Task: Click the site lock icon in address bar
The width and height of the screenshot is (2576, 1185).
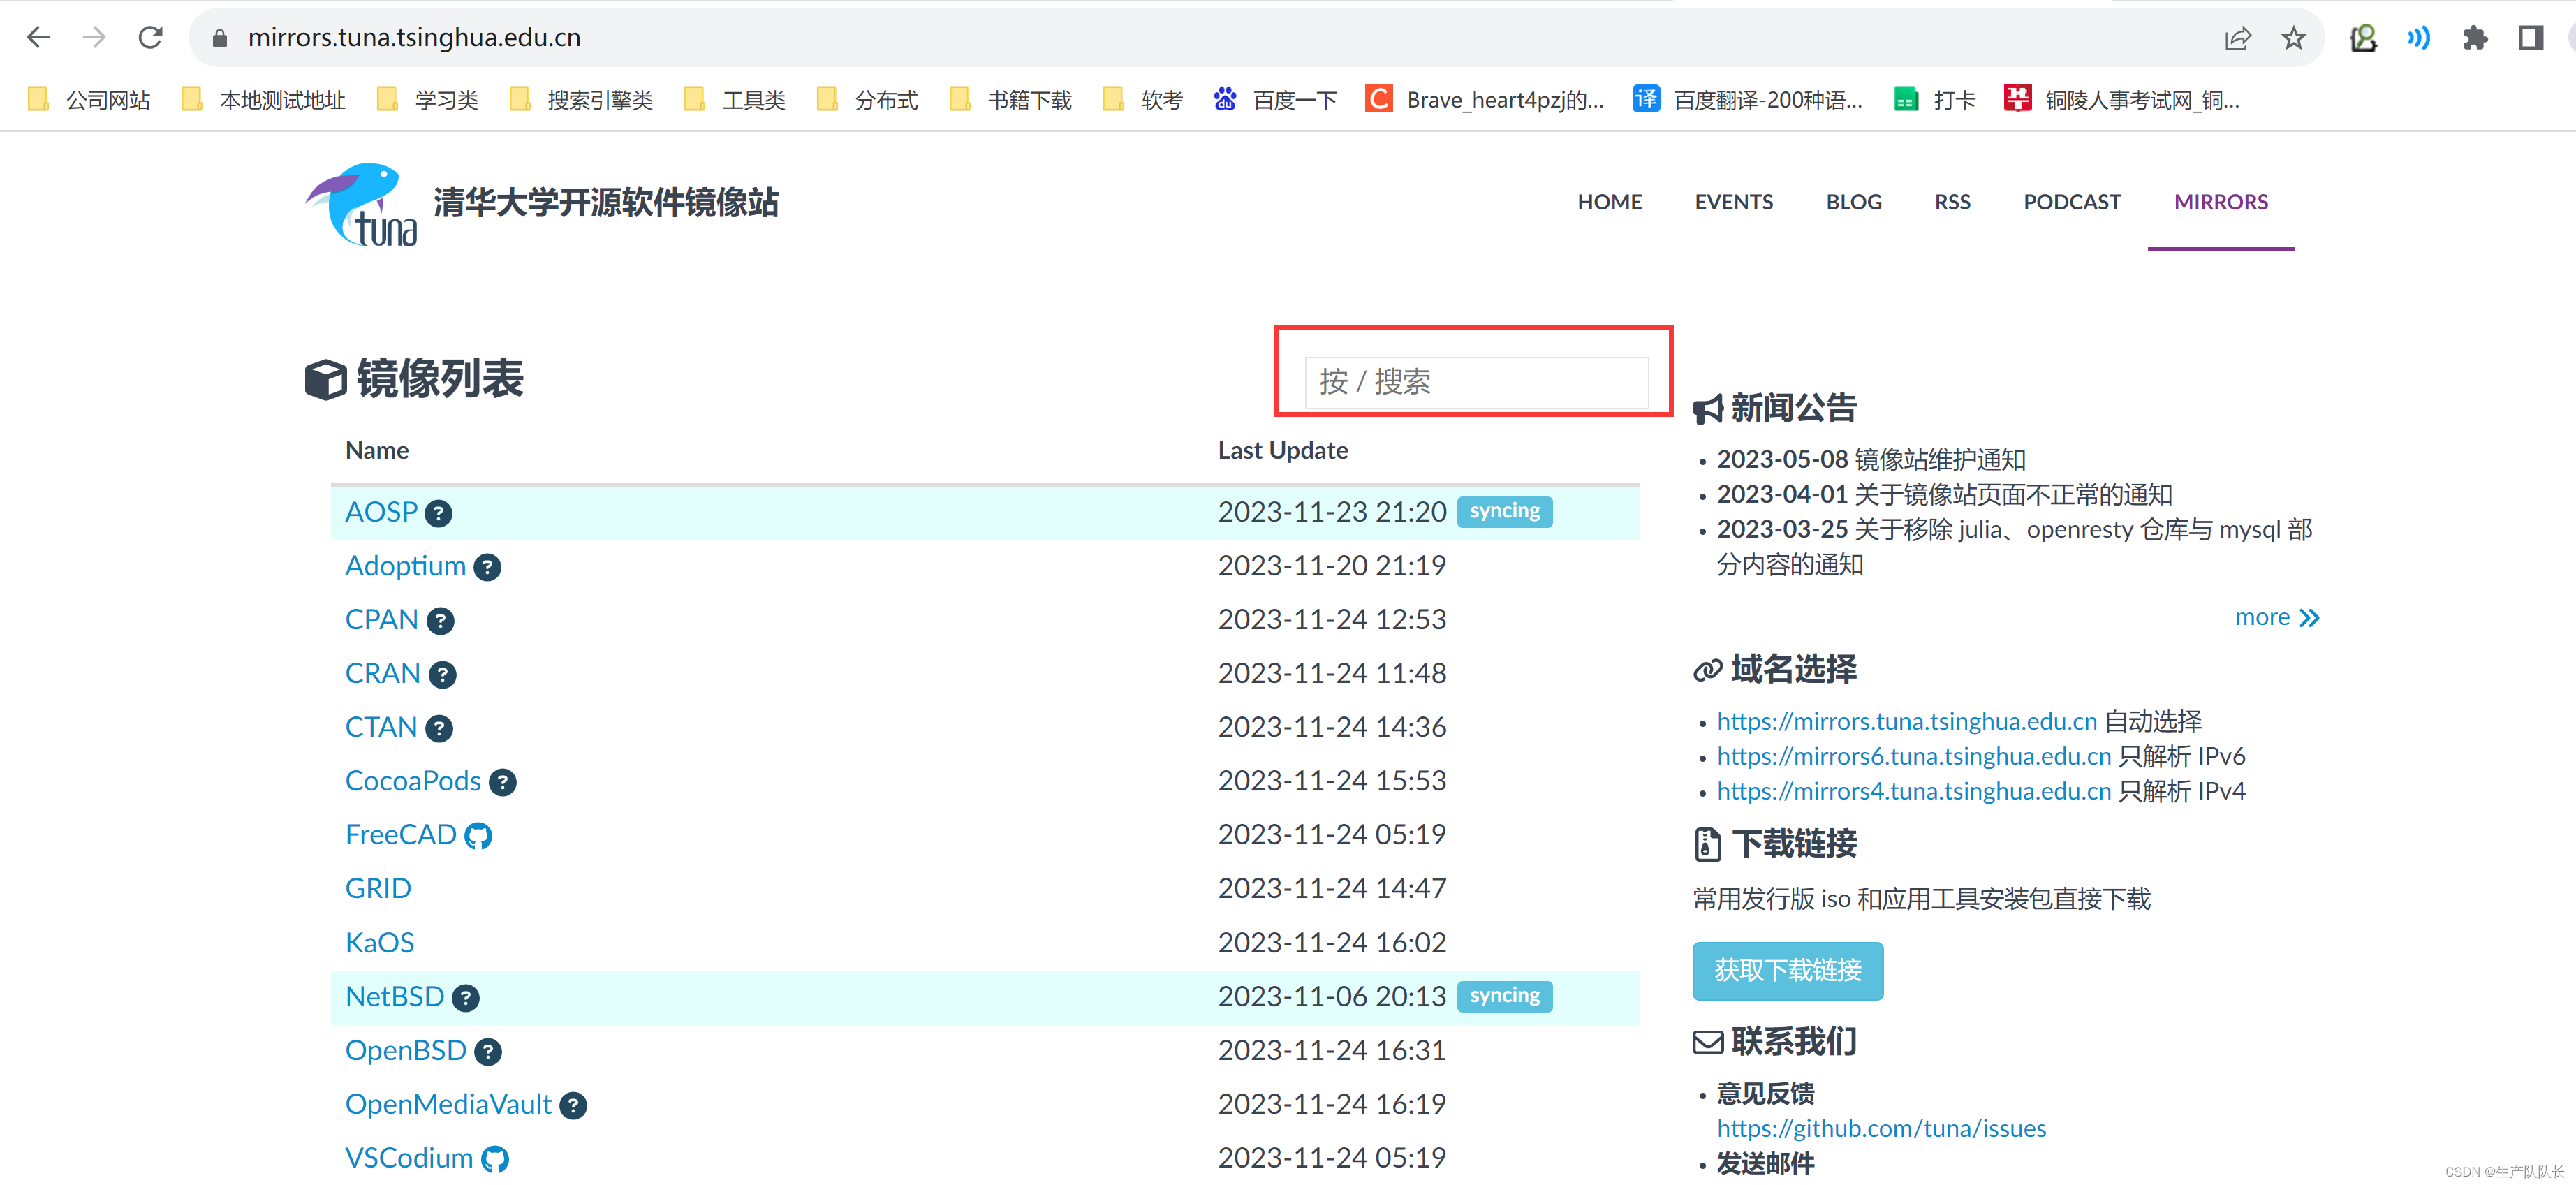Action: point(220,38)
